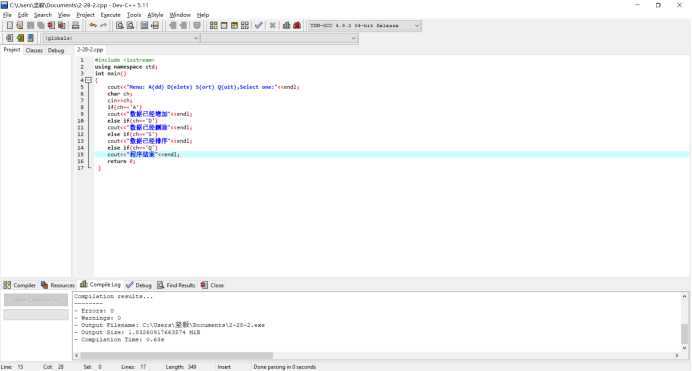Switch to the Project sidebar tab
Screen dimensions: 692x371
(12, 50)
